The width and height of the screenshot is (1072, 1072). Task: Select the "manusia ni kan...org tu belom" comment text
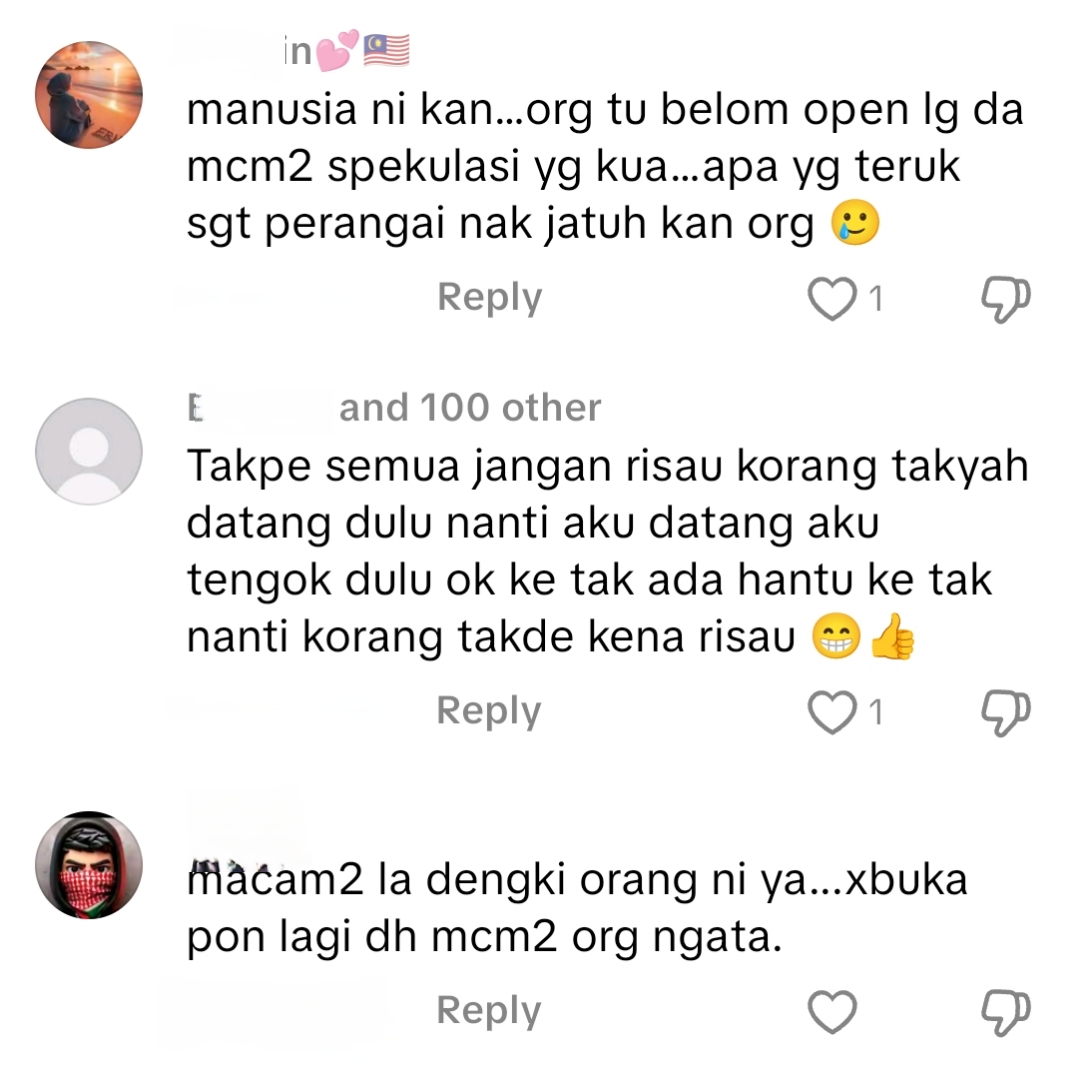pos(604,166)
